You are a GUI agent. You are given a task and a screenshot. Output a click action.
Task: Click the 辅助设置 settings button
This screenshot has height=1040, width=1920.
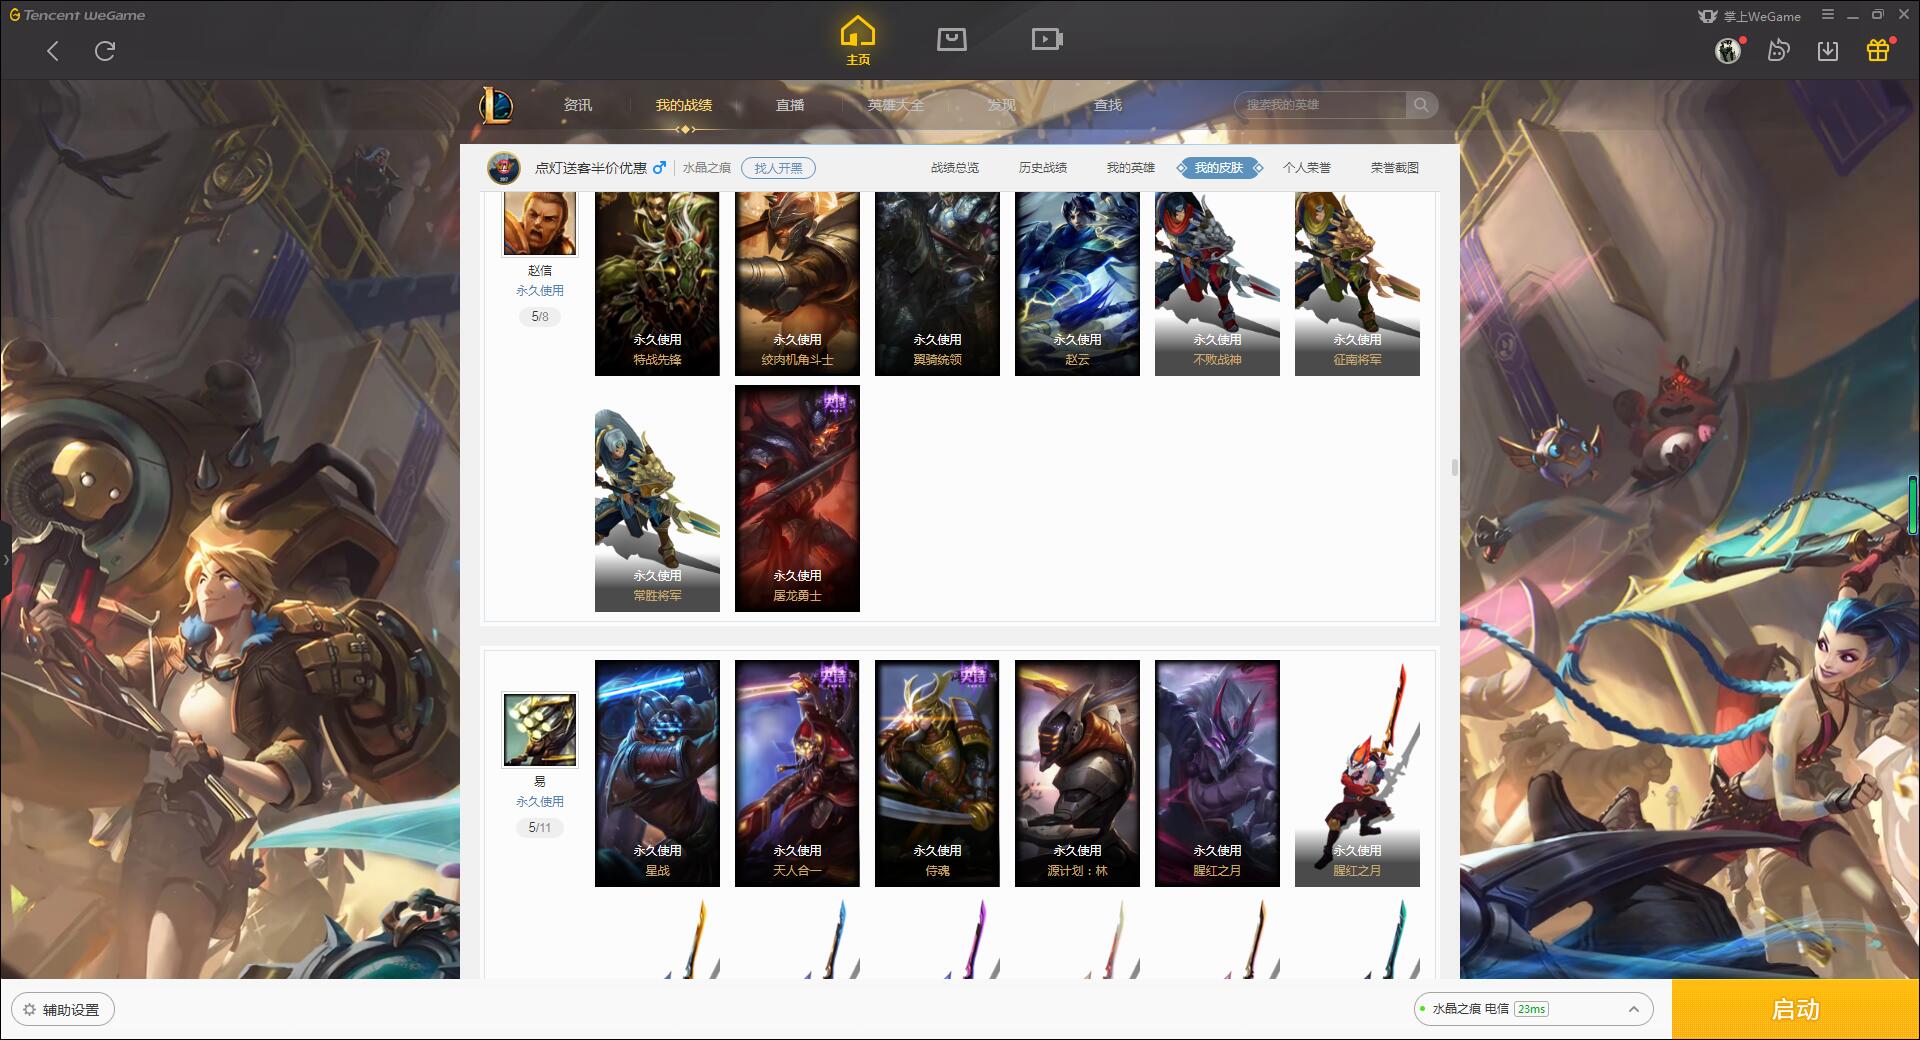[63, 1010]
